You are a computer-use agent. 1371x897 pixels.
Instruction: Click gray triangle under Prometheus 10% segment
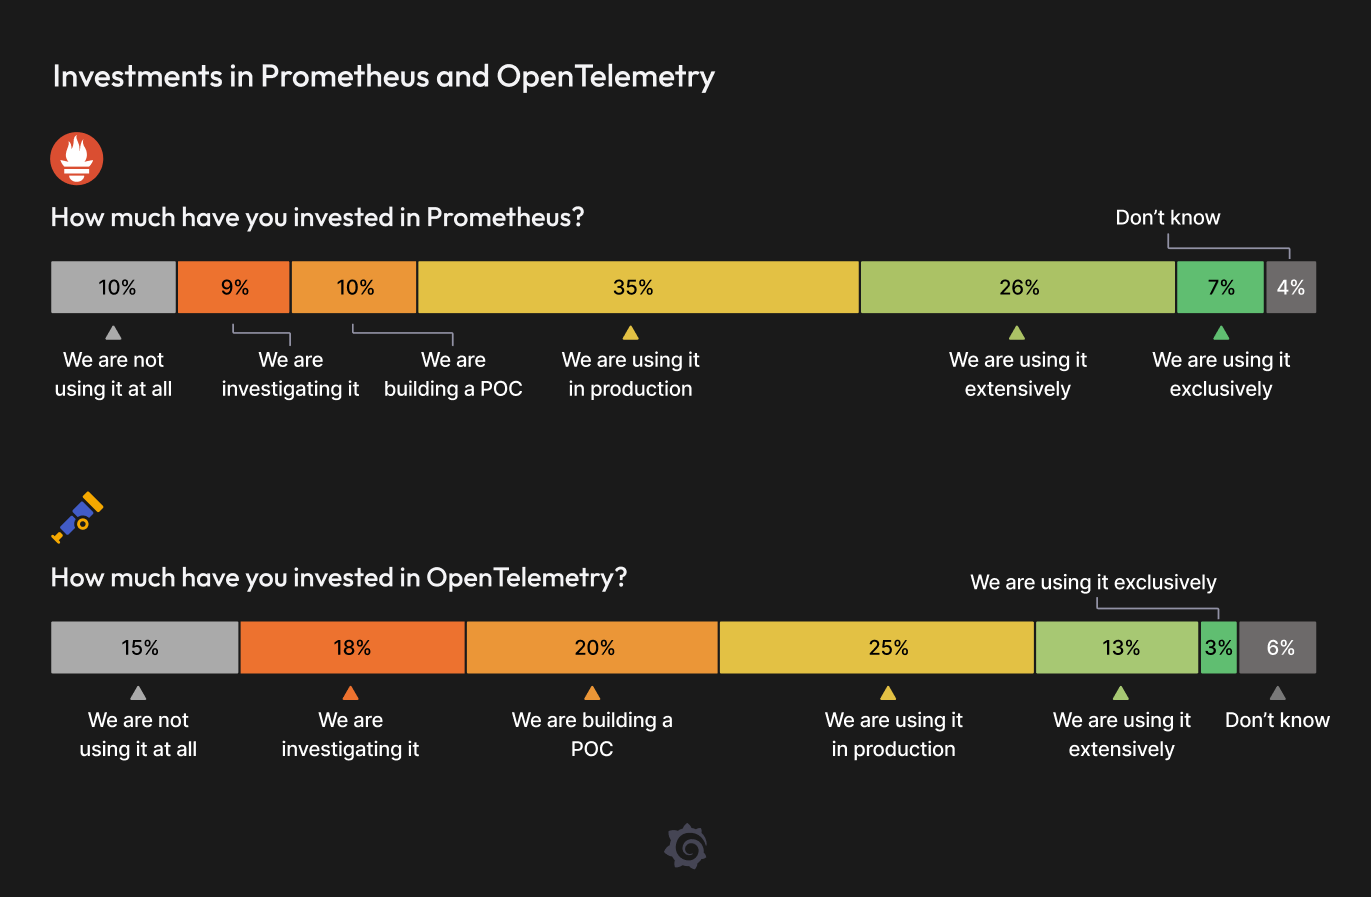[x=113, y=333]
